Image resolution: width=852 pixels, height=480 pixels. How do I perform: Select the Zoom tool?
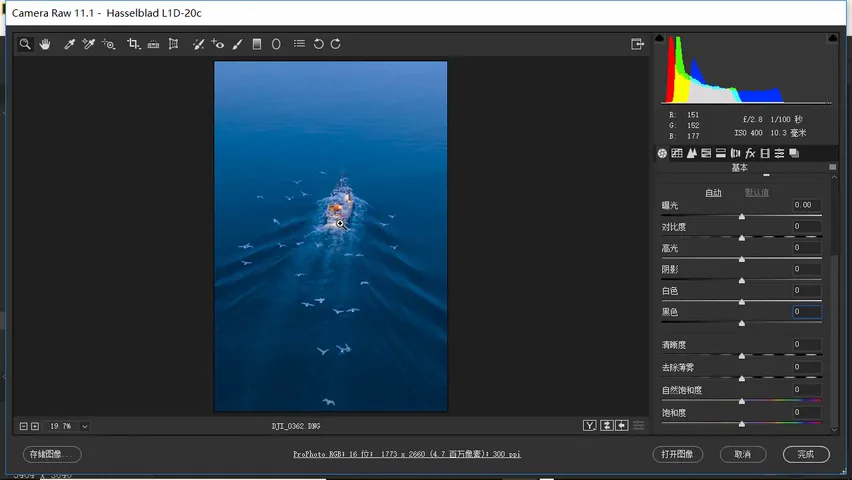click(25, 44)
